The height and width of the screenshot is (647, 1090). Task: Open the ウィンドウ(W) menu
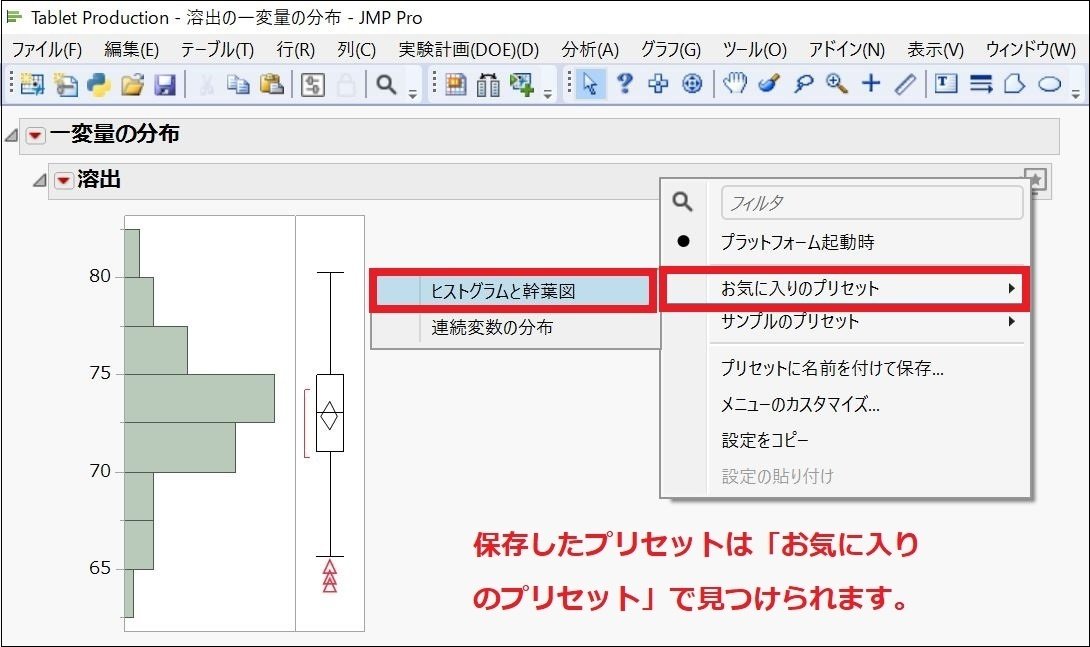pyautogui.click(x=1031, y=50)
